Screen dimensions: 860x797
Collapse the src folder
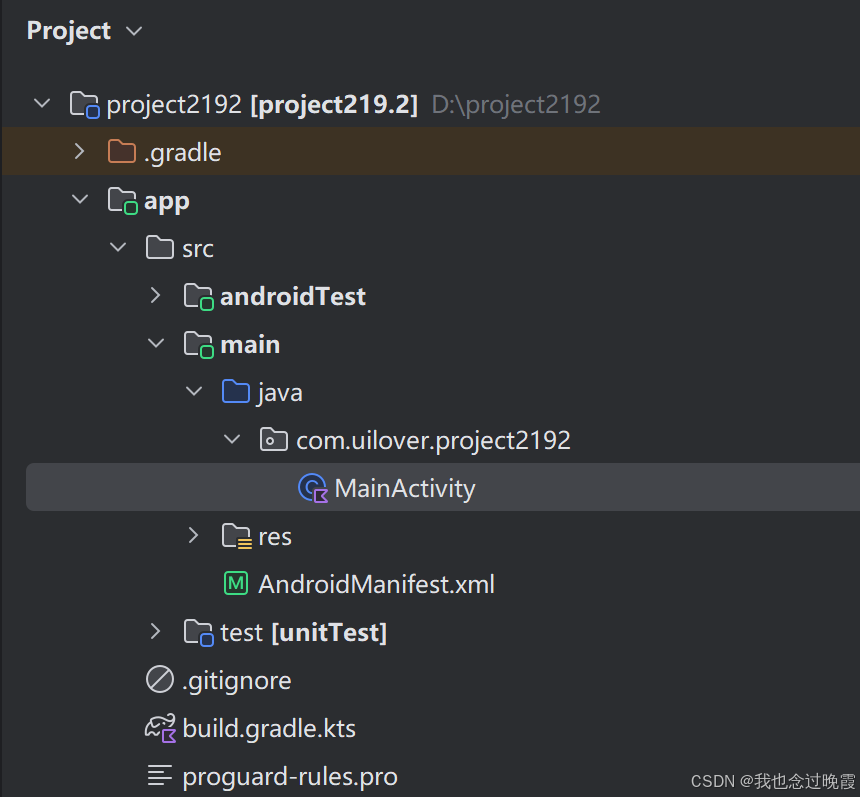tap(118, 247)
